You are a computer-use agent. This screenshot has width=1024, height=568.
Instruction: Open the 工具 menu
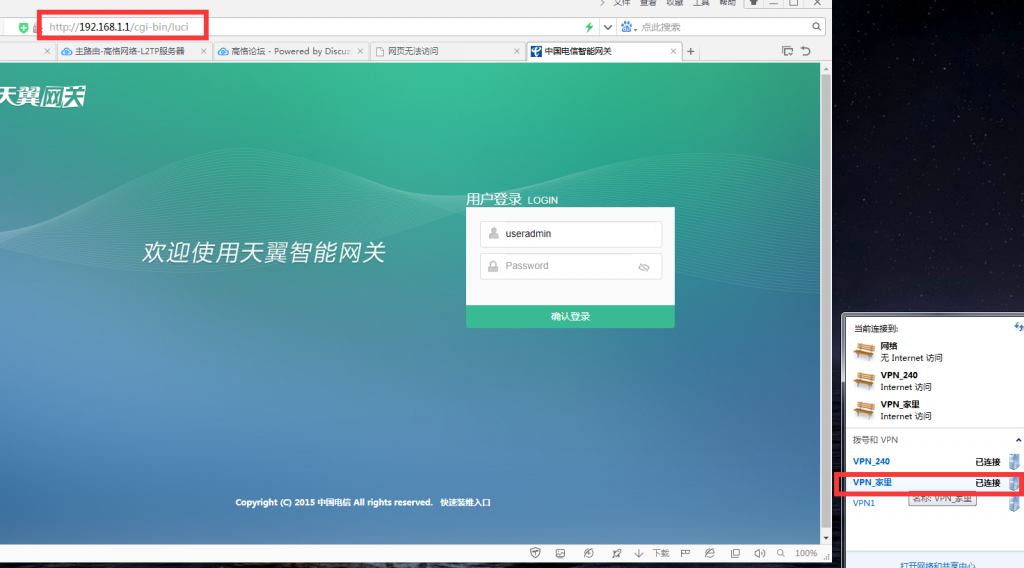pyautogui.click(x=701, y=3)
